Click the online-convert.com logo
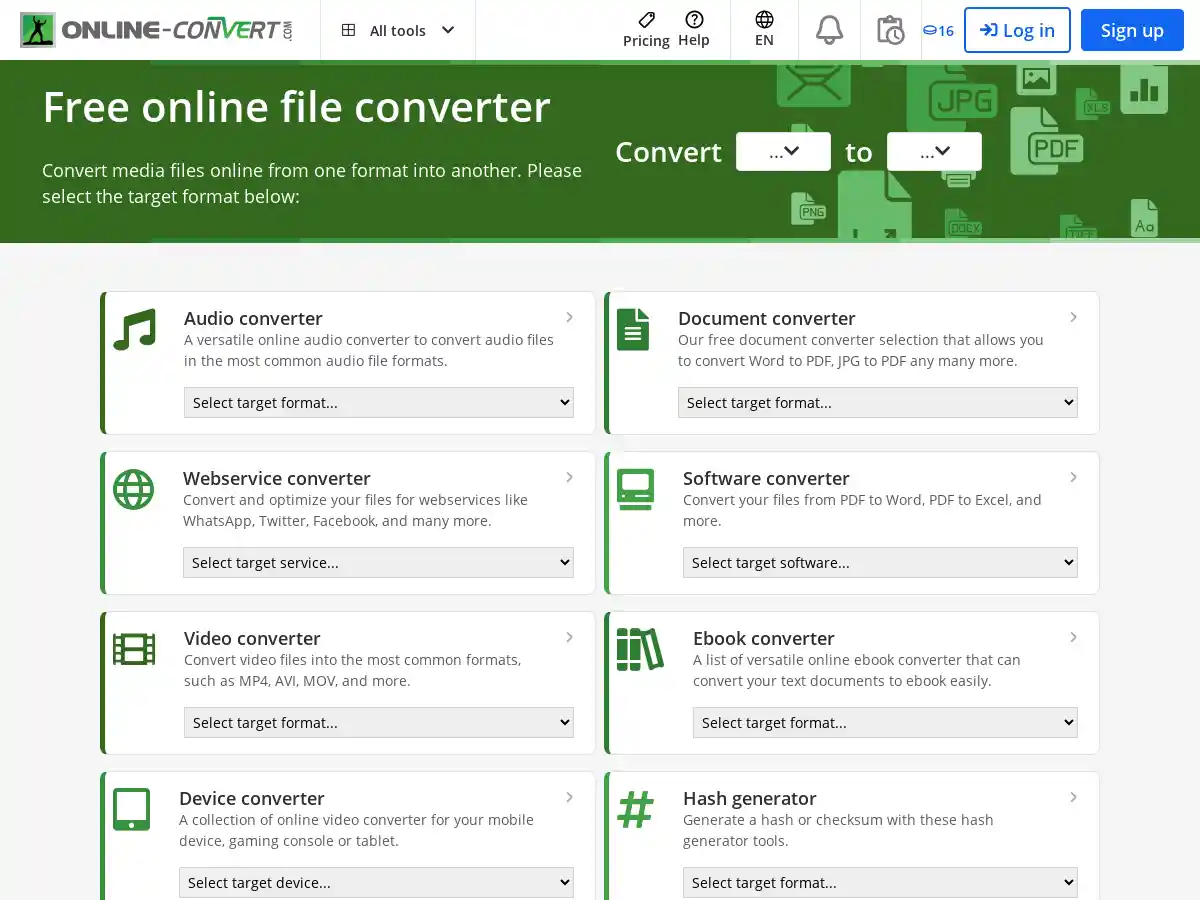Viewport: 1200px width, 900px height. [x=155, y=30]
